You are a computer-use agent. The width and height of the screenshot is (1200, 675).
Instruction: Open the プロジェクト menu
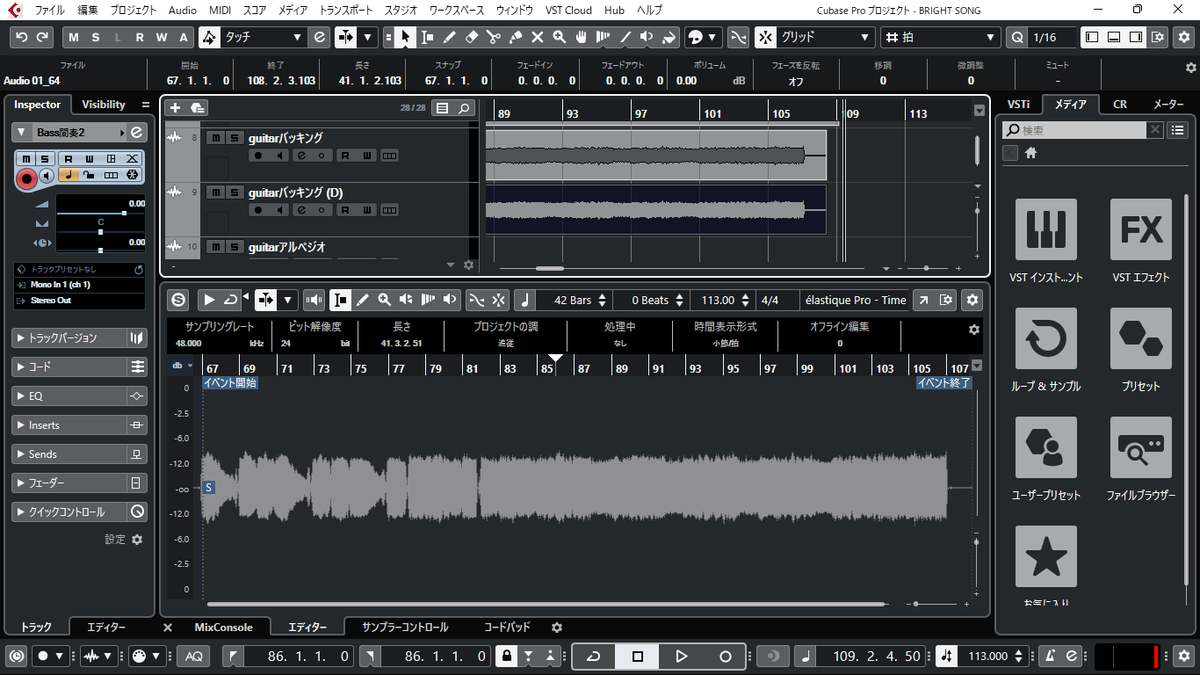[x=133, y=10]
